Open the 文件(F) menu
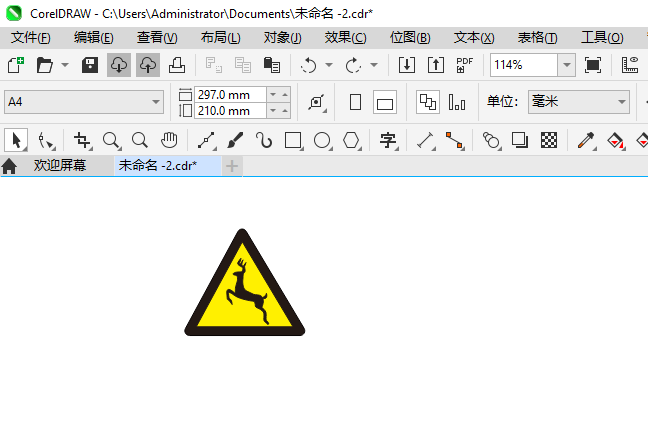The width and height of the screenshot is (648, 427). (31, 38)
